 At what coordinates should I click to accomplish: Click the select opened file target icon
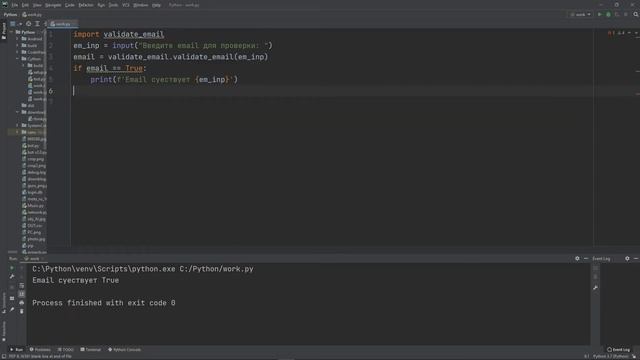click(29, 24)
